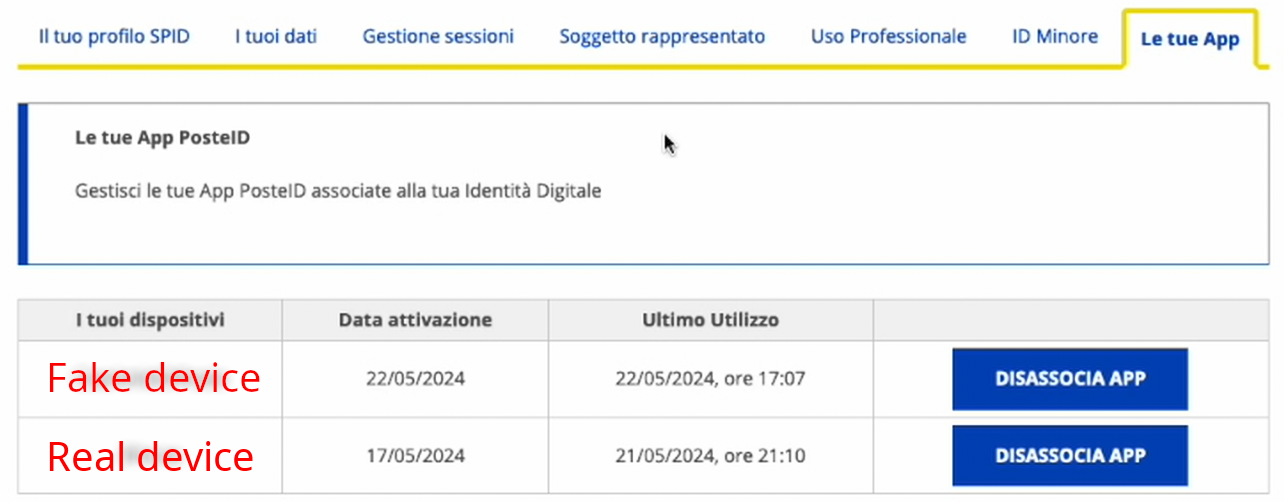Open the Uso Professionale tab
This screenshot has width=1284, height=502.
tap(888, 37)
